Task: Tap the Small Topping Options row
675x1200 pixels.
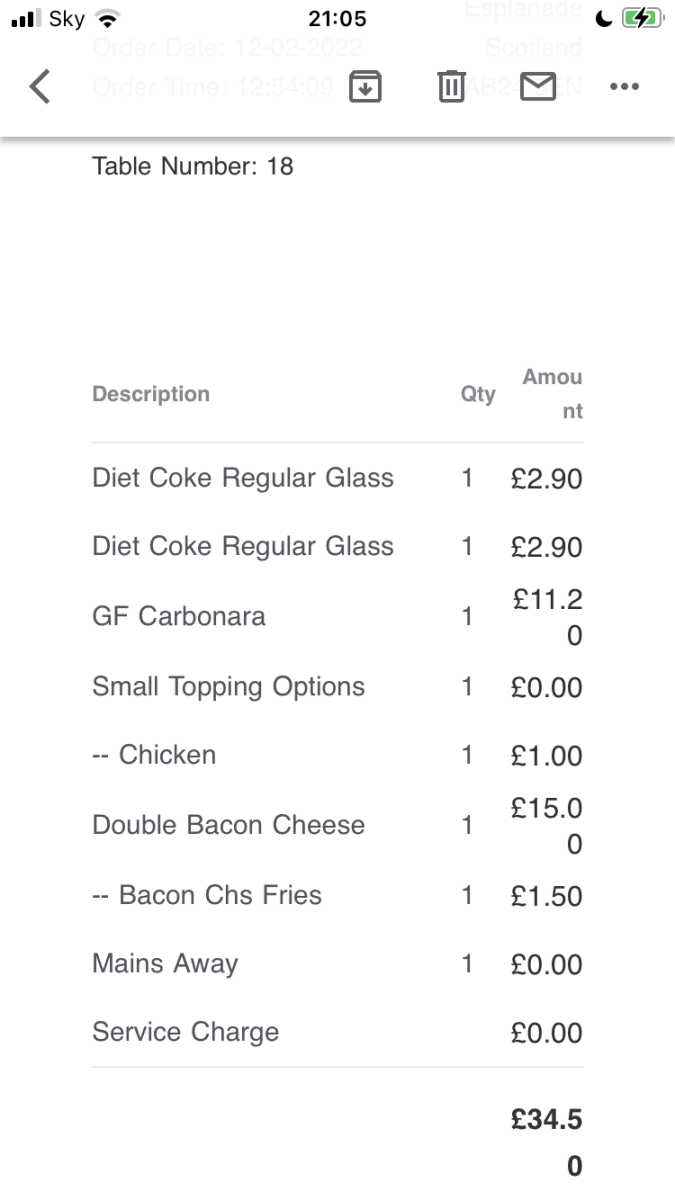Action: coord(228,687)
